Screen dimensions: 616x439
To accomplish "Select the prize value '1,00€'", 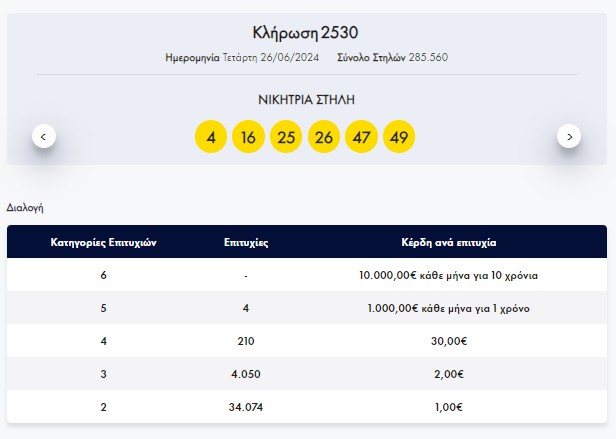I will [449, 407].
